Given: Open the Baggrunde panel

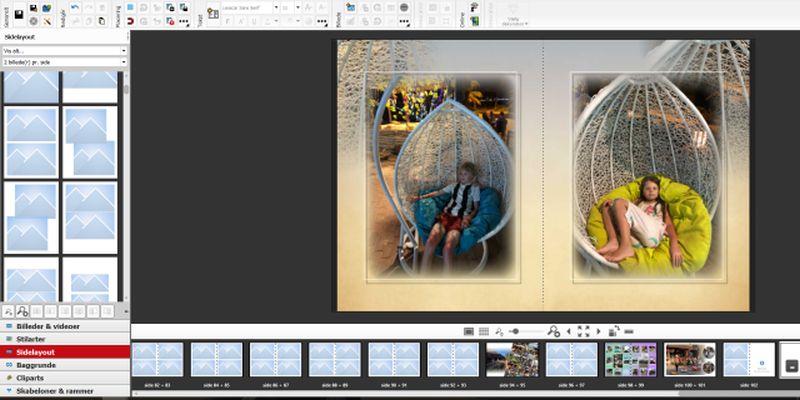Looking at the screenshot, I should click(65, 365).
